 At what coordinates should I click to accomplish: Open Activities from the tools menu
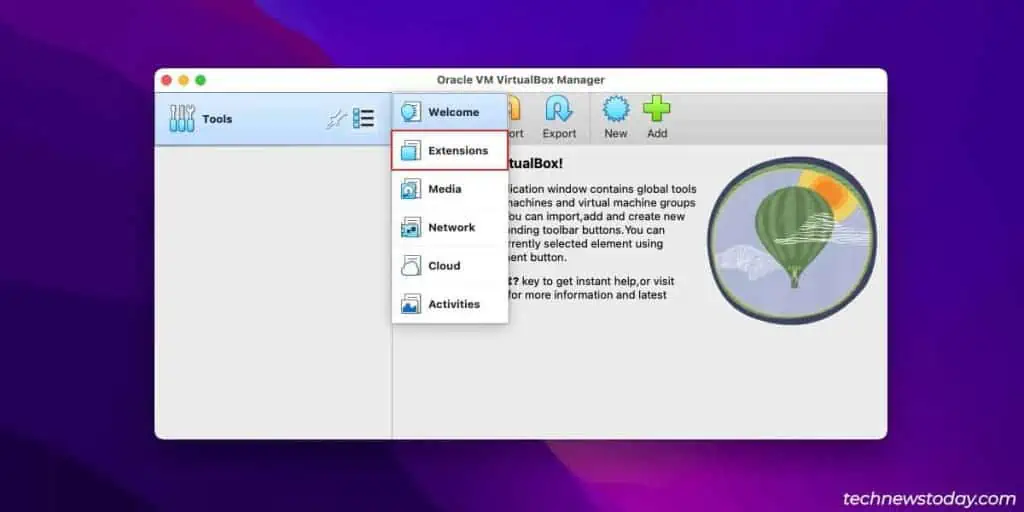[450, 304]
